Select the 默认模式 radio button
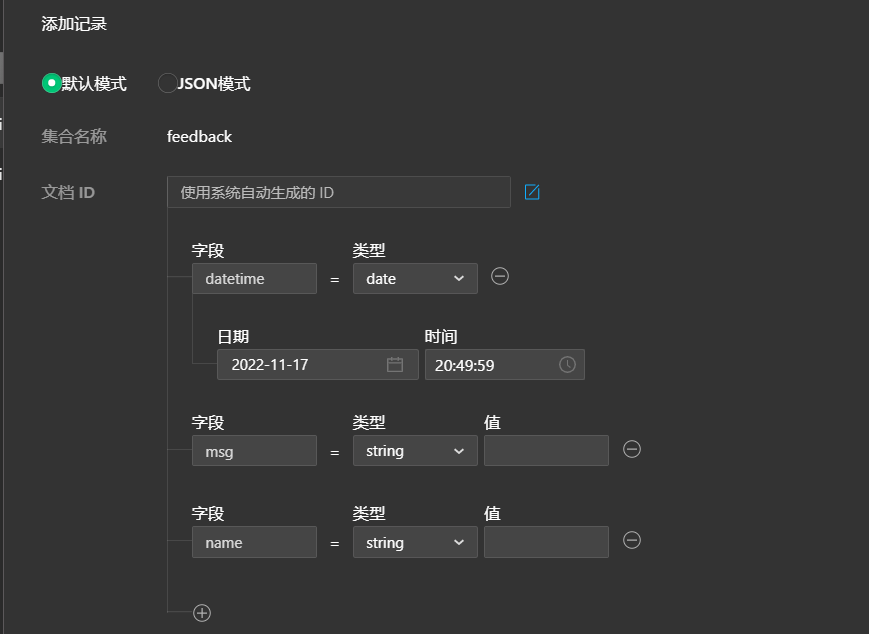The height and width of the screenshot is (634, 869). 51,83
